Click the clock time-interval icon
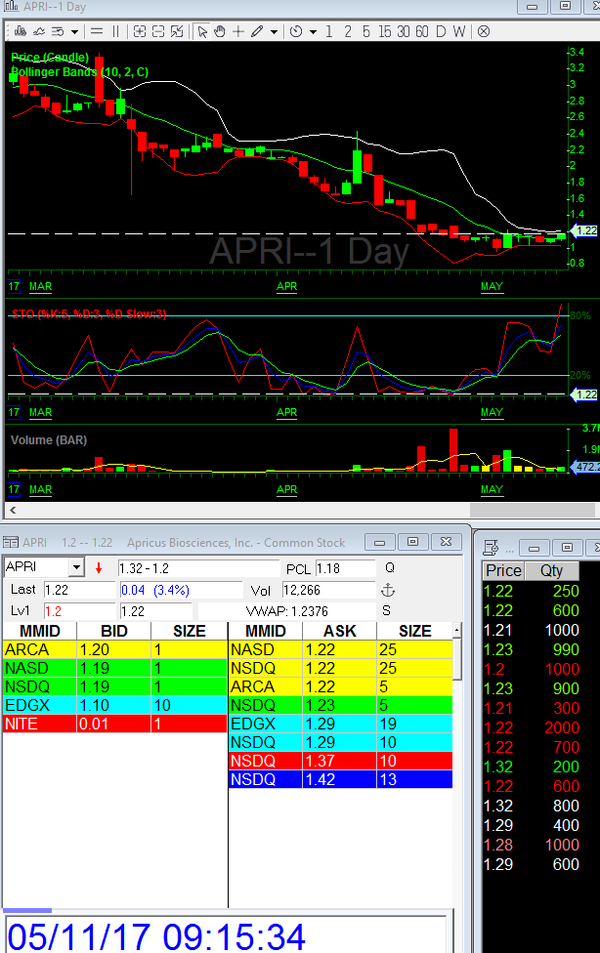The image size is (600, 953). [296, 31]
